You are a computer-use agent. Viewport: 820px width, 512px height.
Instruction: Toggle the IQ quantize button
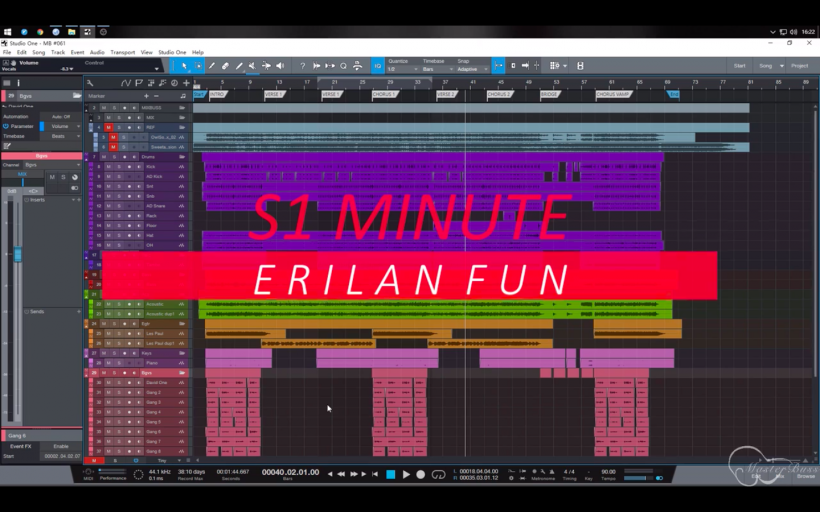click(x=378, y=66)
